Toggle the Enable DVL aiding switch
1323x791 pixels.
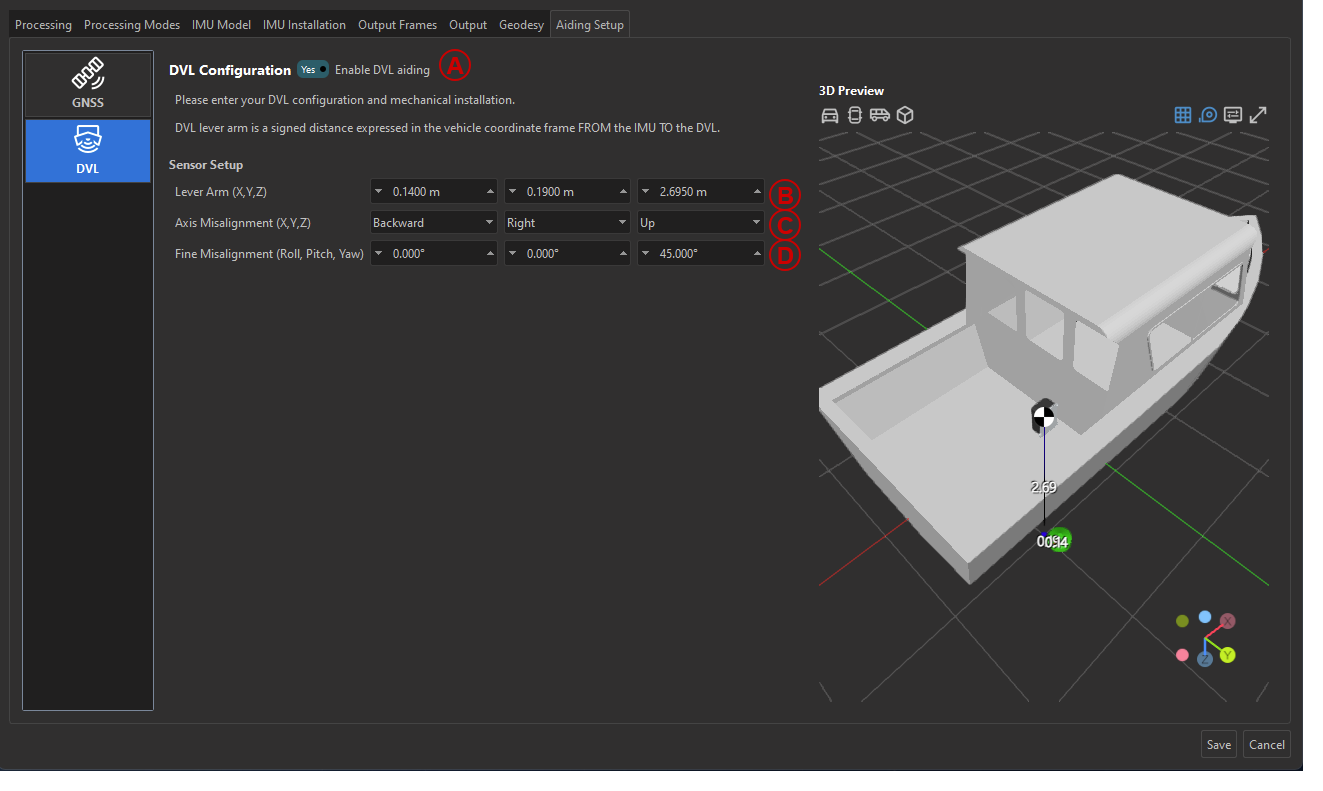[x=313, y=70]
